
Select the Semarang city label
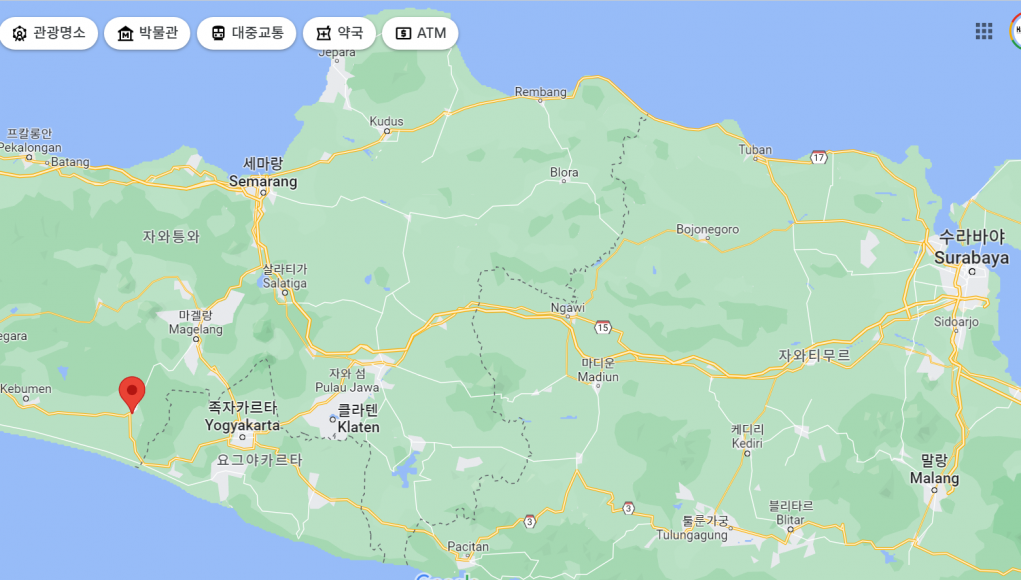(x=263, y=173)
